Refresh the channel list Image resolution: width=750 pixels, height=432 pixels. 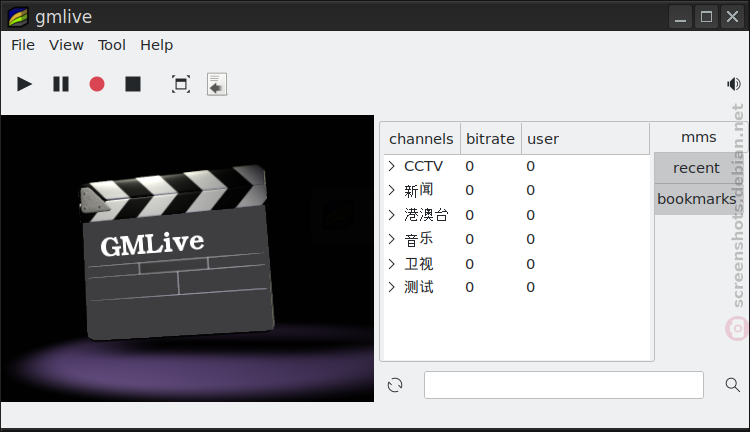[395, 385]
